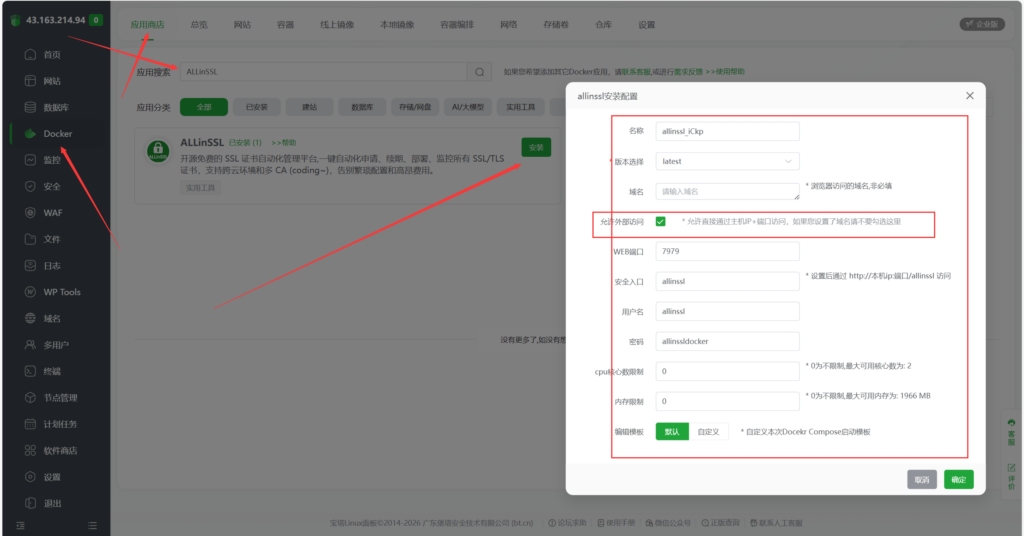Click the 联系人工客服 footer link
1024x536 pixels.
click(x=776, y=523)
